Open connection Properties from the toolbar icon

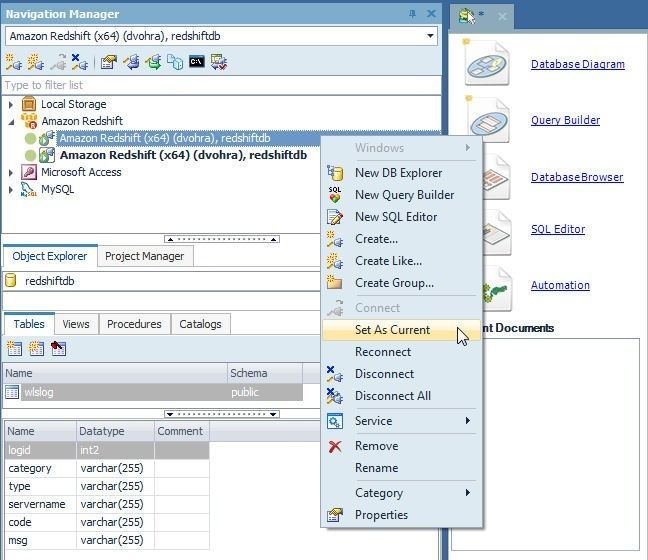(x=109, y=62)
